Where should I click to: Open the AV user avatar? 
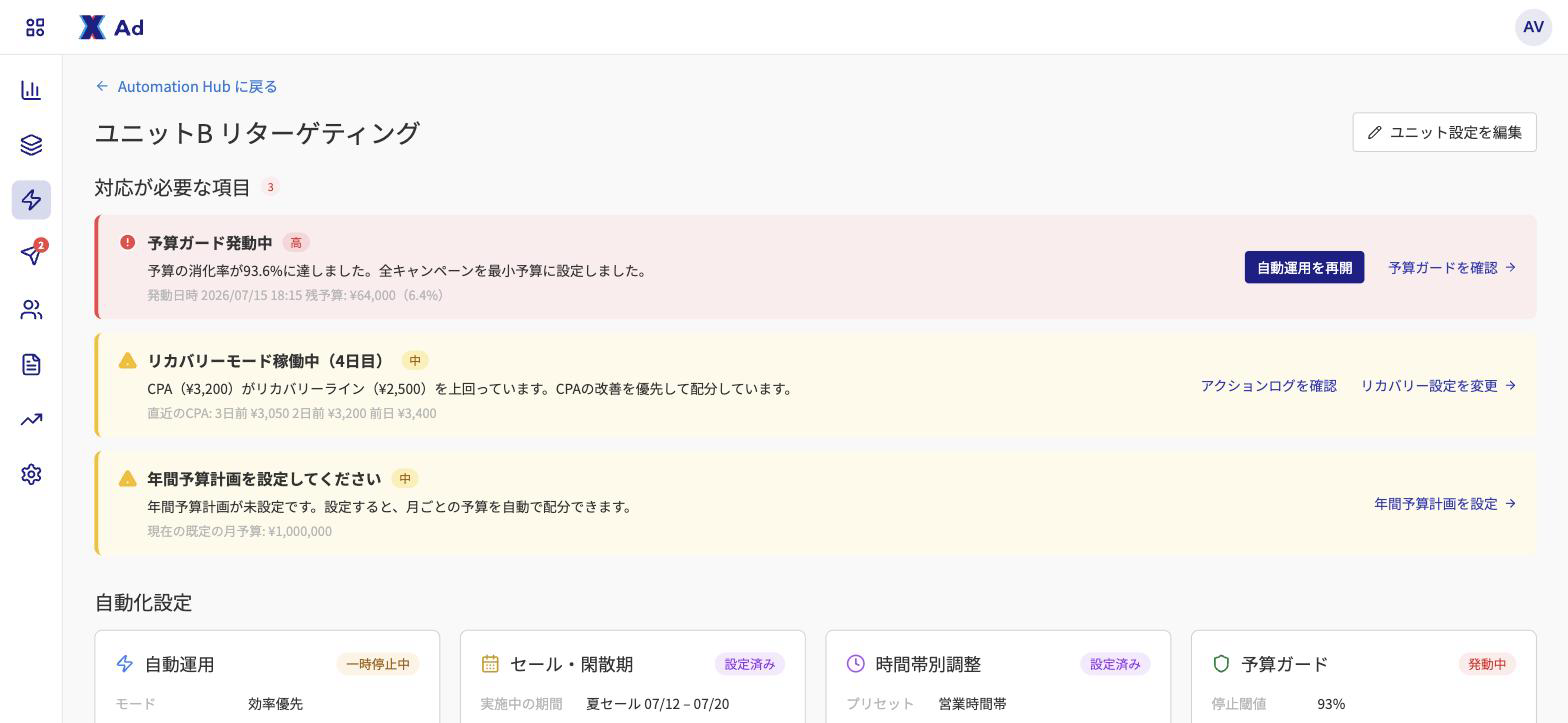coord(1533,27)
